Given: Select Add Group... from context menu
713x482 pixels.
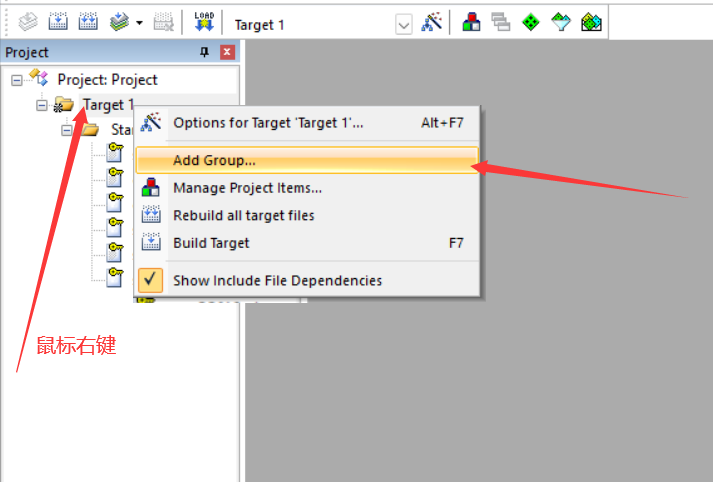Looking at the screenshot, I should [x=307, y=160].
